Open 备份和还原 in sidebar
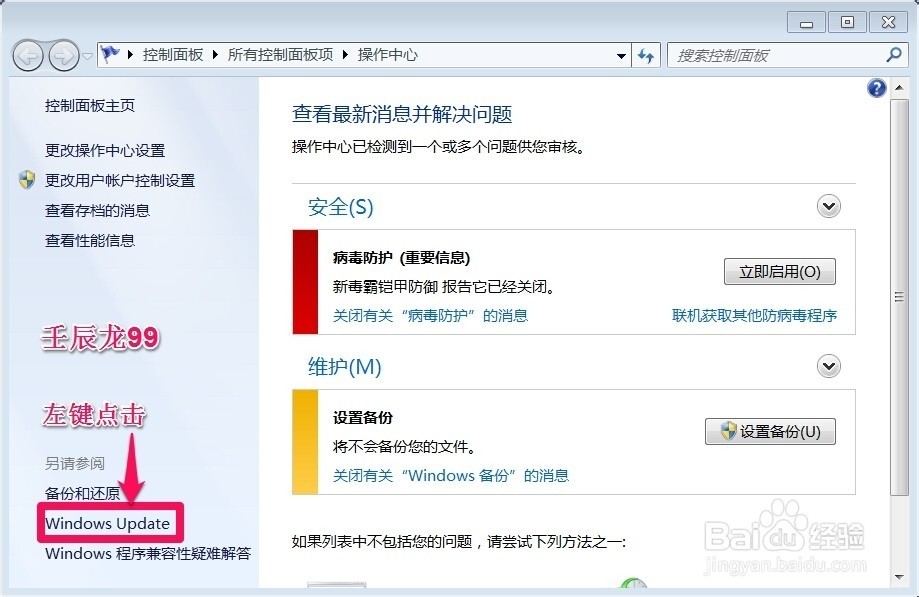Viewport: 919px width, 597px height. (x=82, y=492)
